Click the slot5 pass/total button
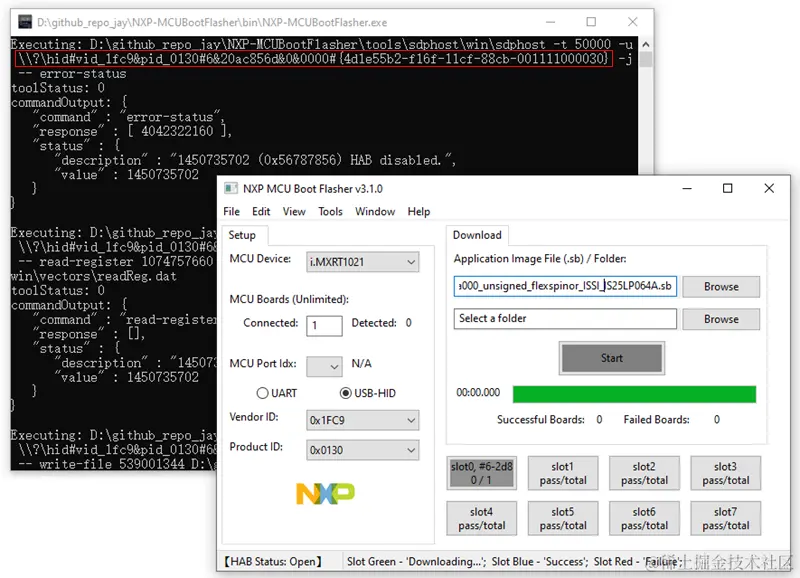 tap(563, 518)
